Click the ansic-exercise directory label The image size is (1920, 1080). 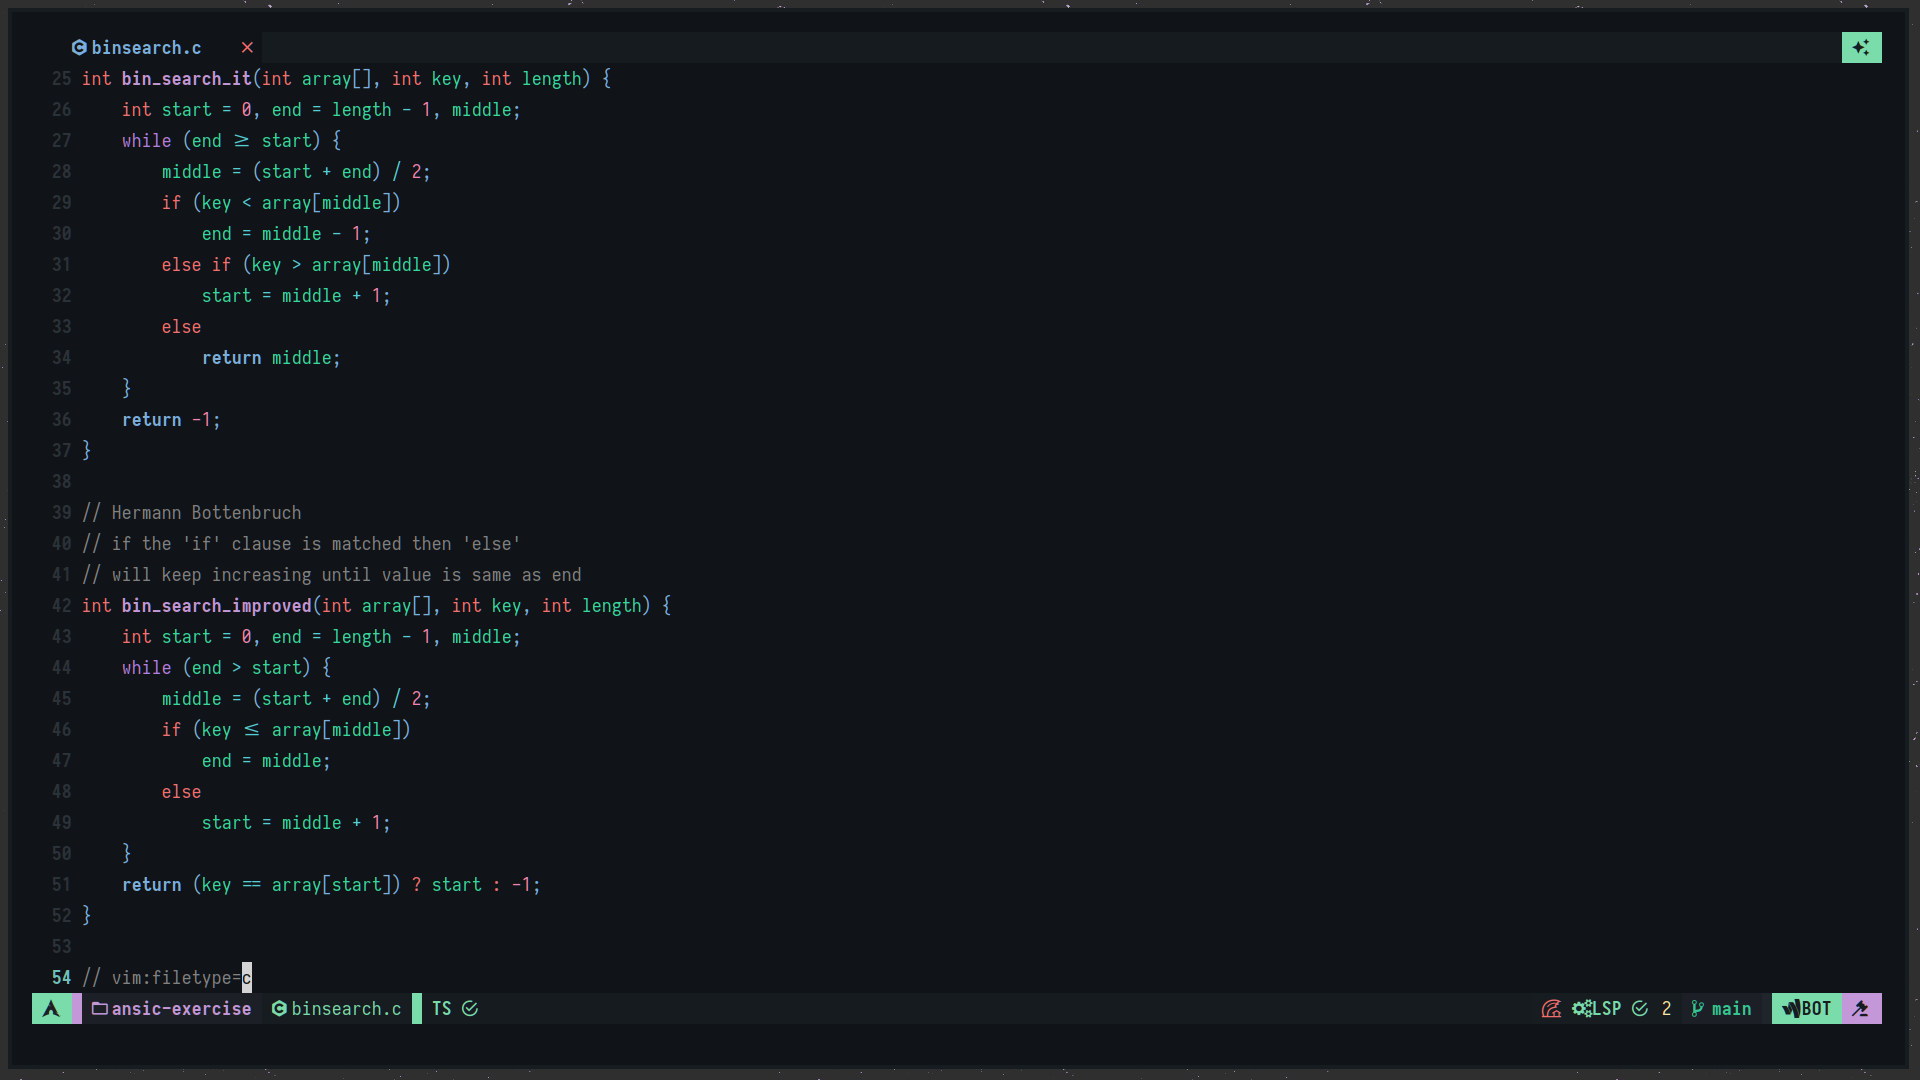[181, 1008]
